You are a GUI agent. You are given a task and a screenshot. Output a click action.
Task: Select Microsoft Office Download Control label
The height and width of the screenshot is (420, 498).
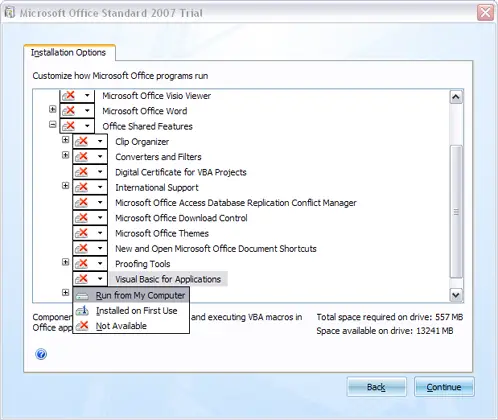pyautogui.click(x=181, y=218)
